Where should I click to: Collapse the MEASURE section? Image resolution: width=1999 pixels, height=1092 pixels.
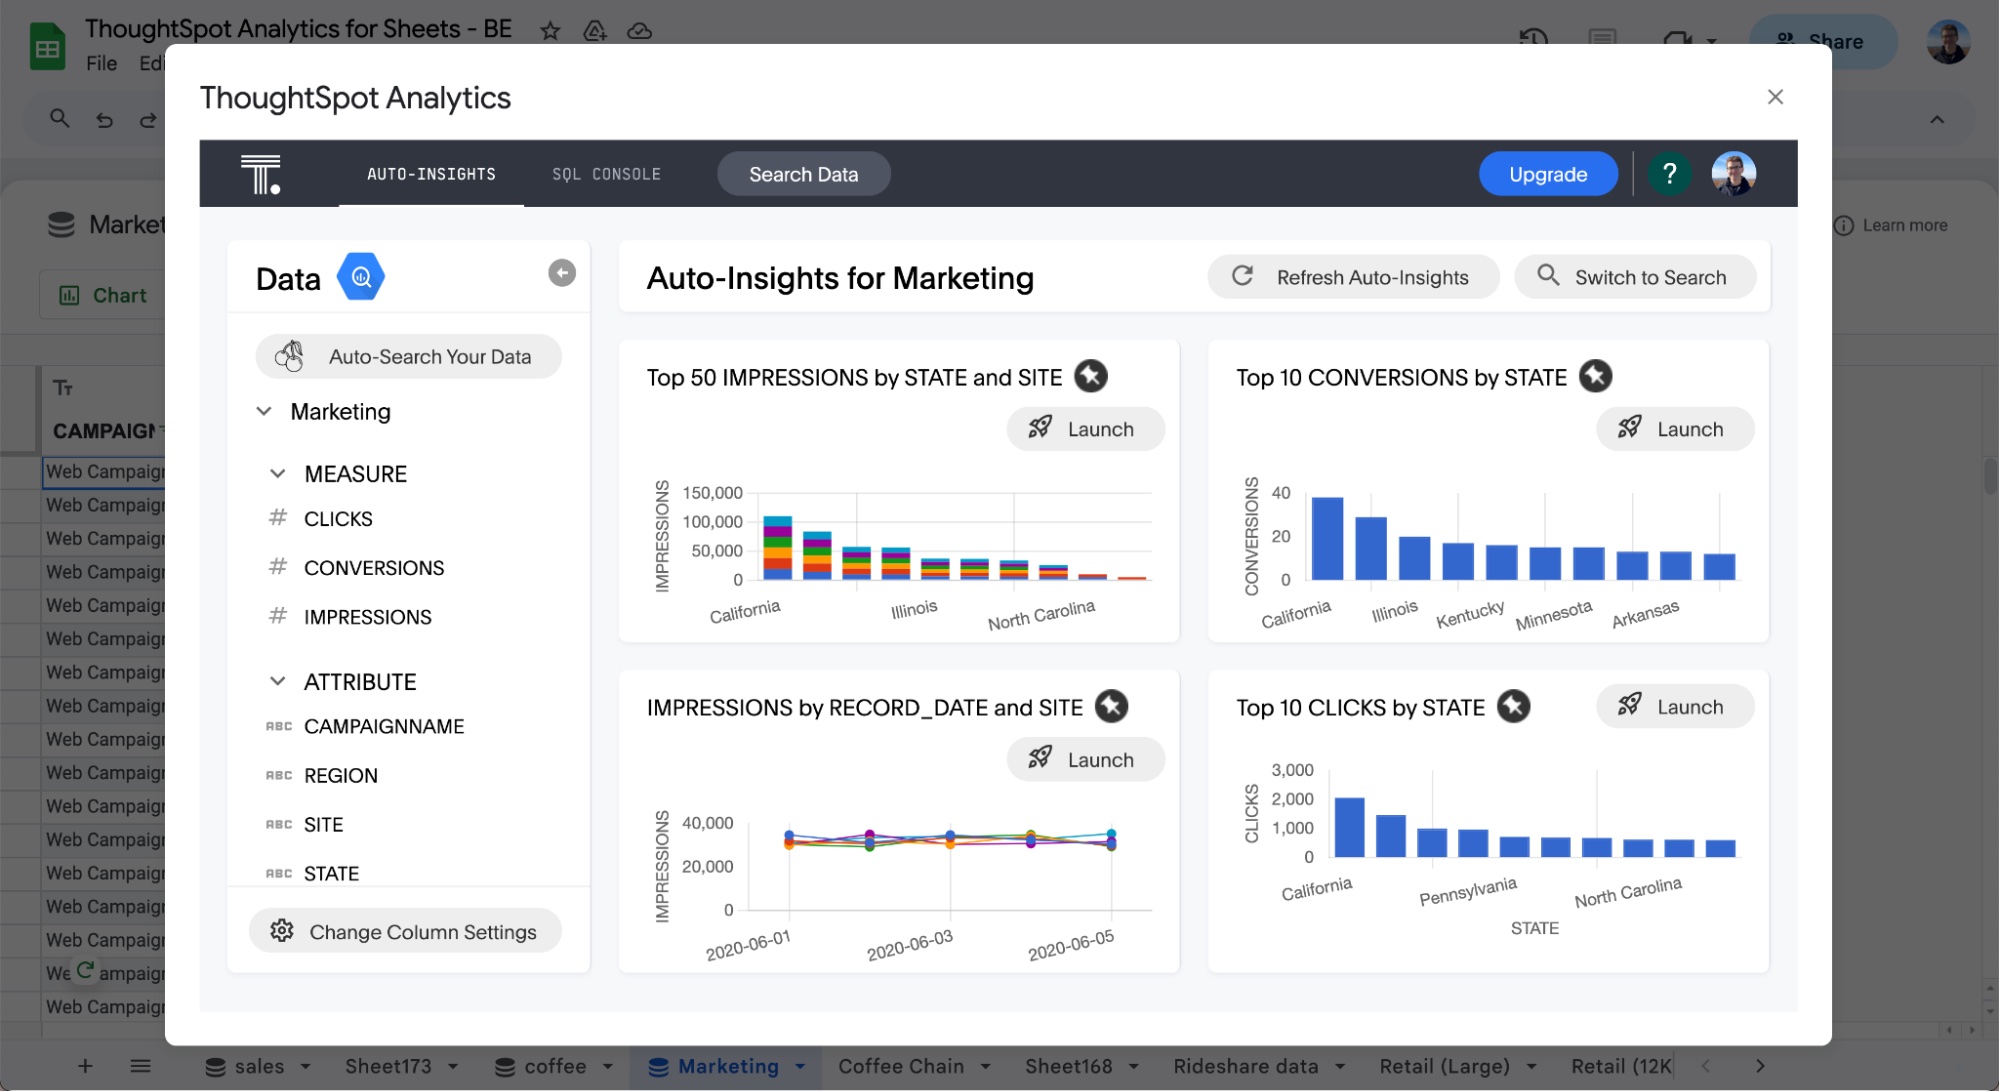click(278, 473)
